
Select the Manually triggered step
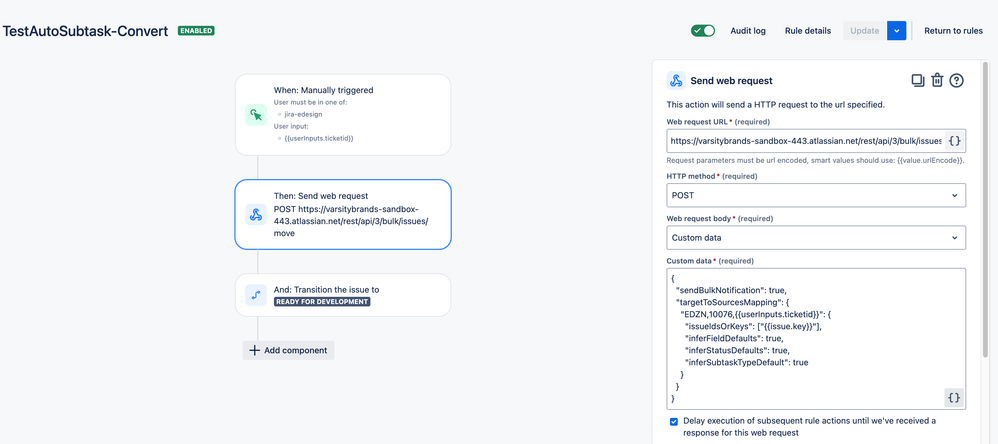pos(343,114)
